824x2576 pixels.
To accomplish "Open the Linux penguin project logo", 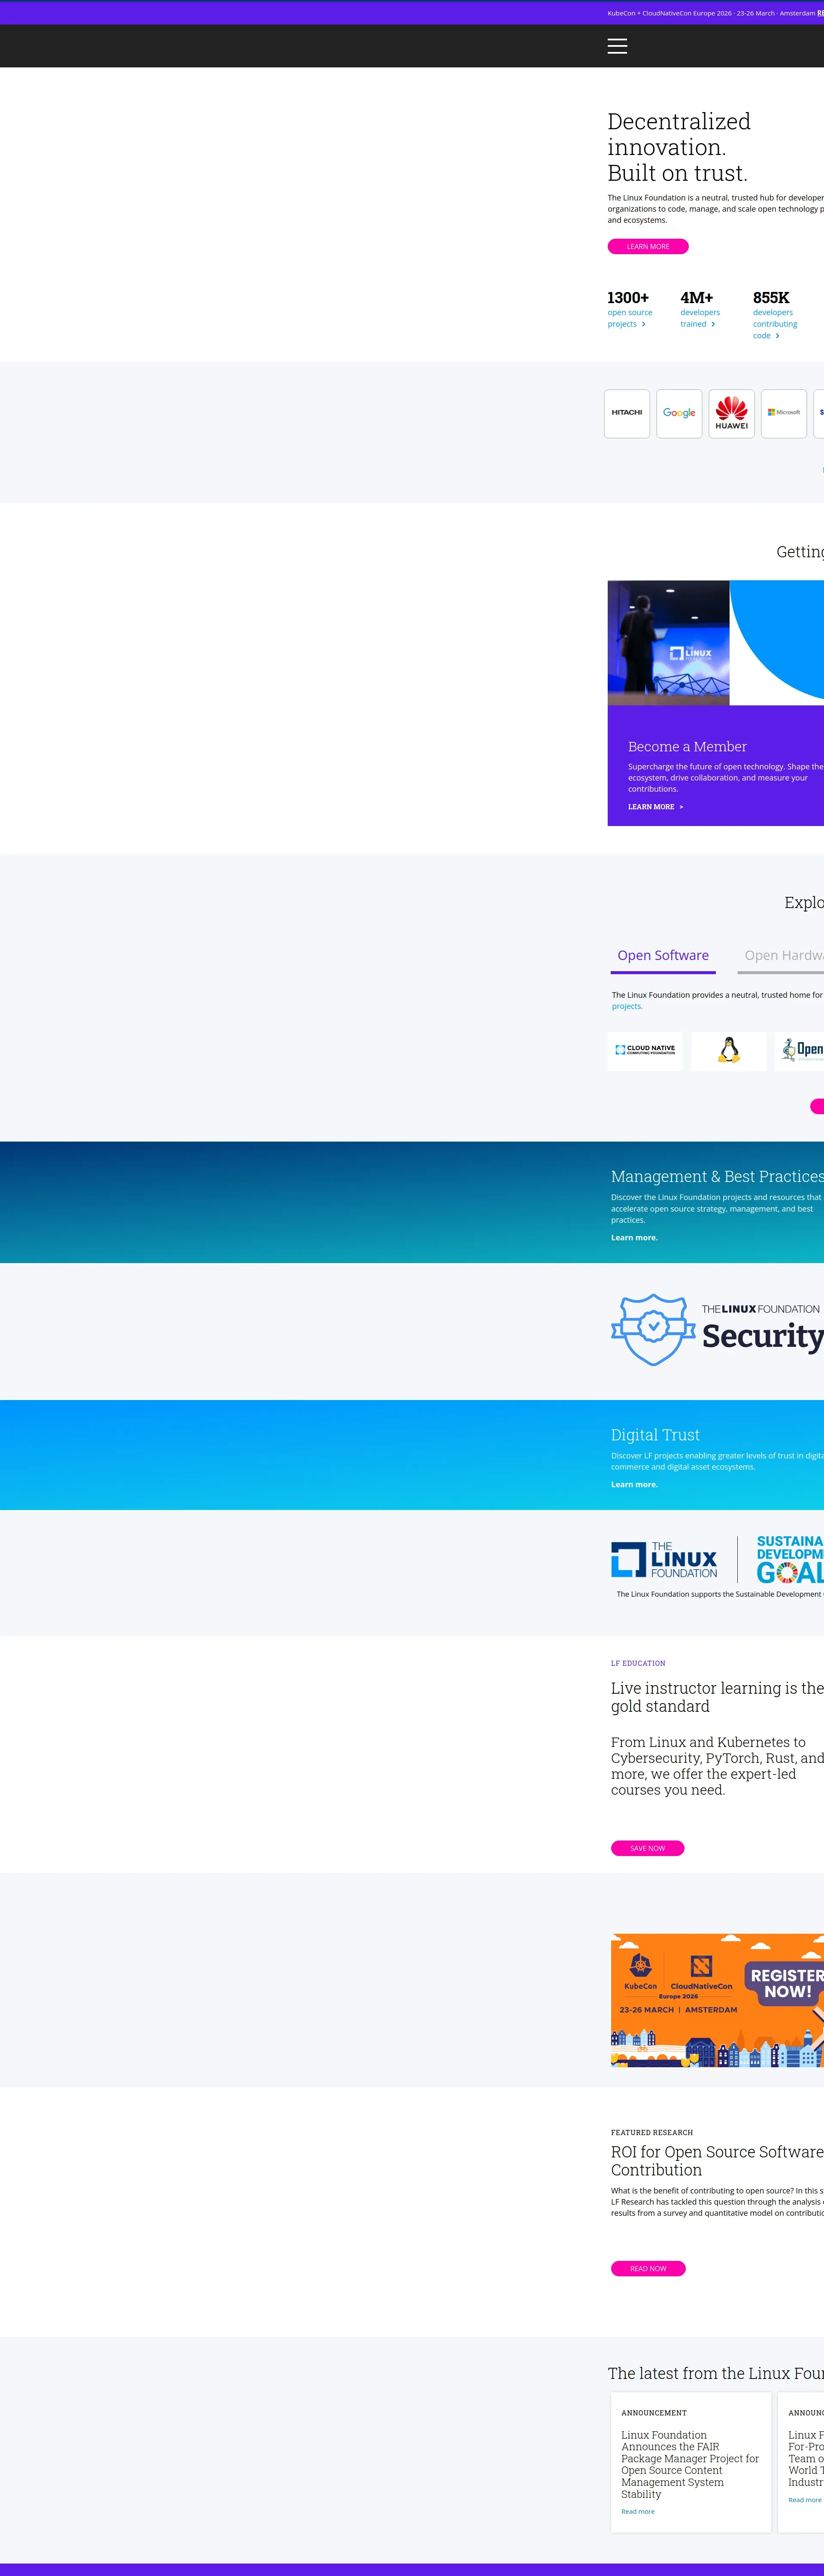I will coord(729,1050).
